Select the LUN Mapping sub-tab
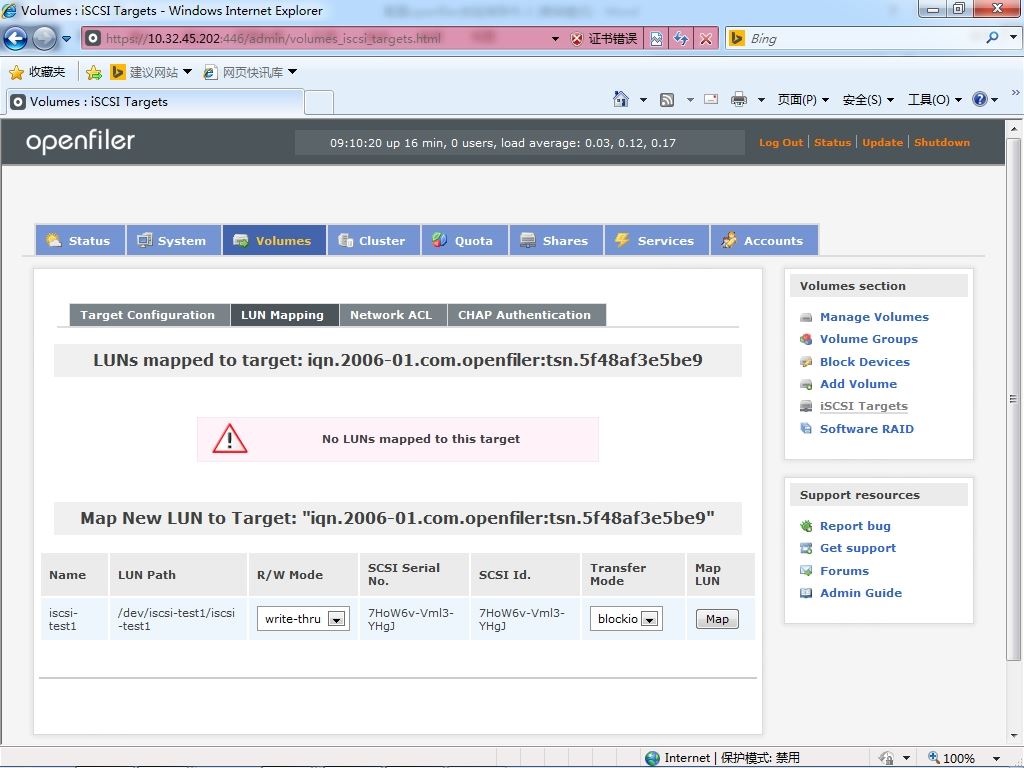 [x=283, y=315]
